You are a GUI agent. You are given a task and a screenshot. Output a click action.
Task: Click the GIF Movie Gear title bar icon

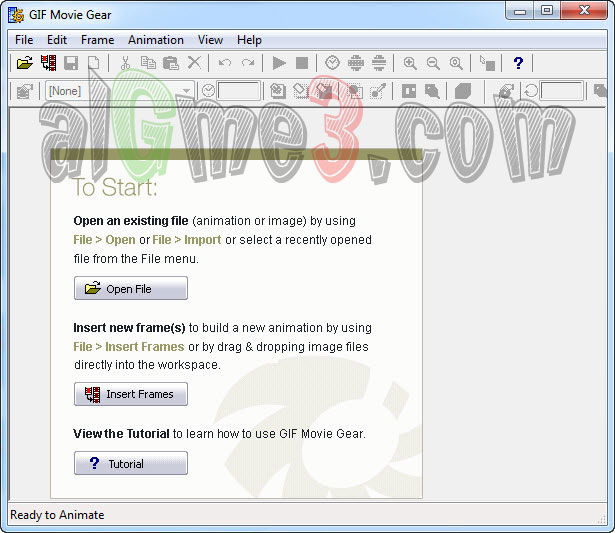(x=16, y=15)
